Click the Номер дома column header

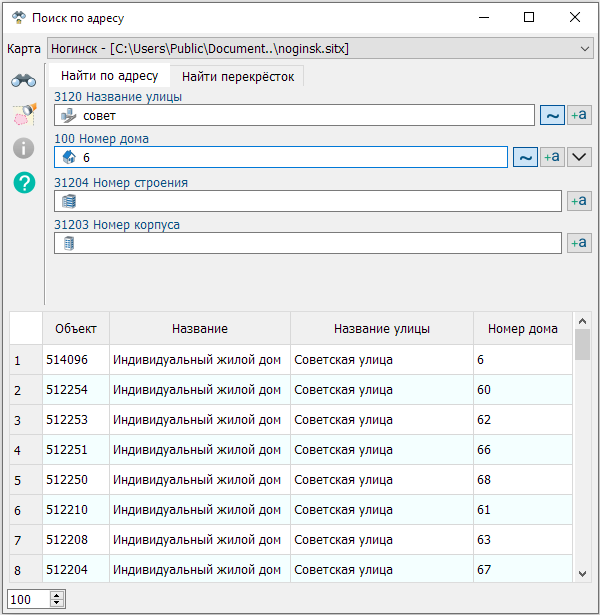pos(522,329)
